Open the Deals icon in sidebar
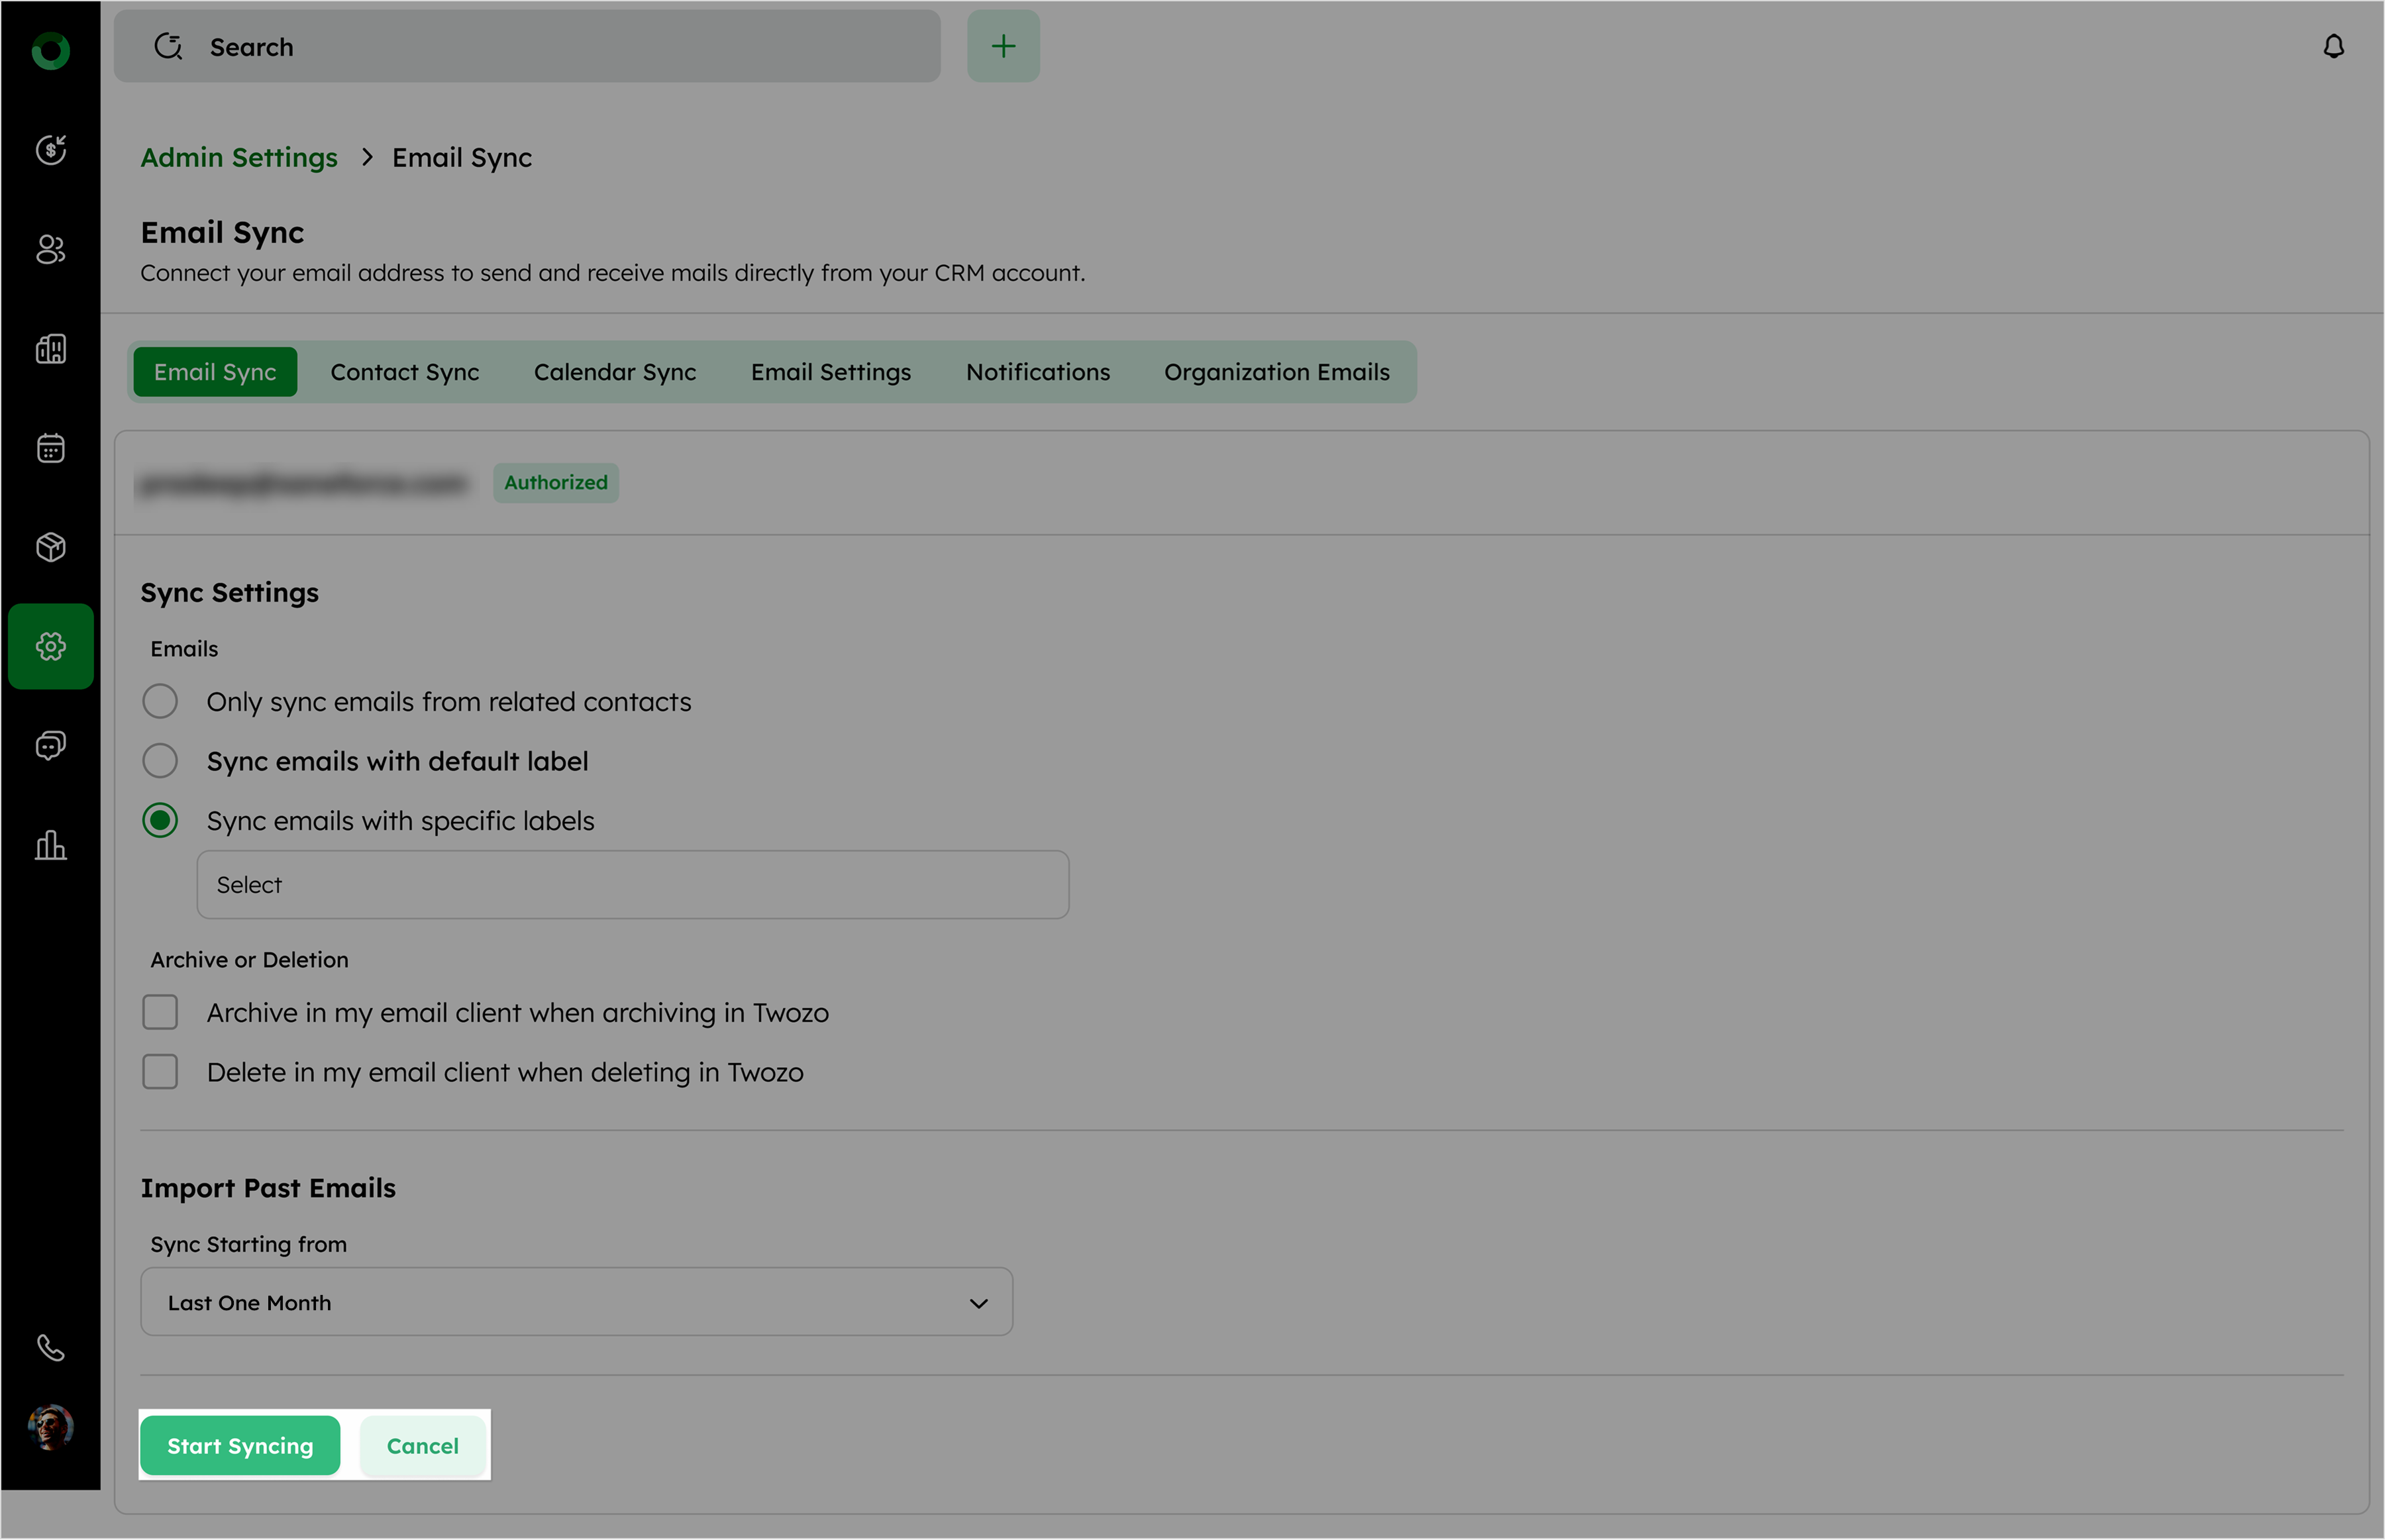The height and width of the screenshot is (1540, 2386). tap(51, 150)
